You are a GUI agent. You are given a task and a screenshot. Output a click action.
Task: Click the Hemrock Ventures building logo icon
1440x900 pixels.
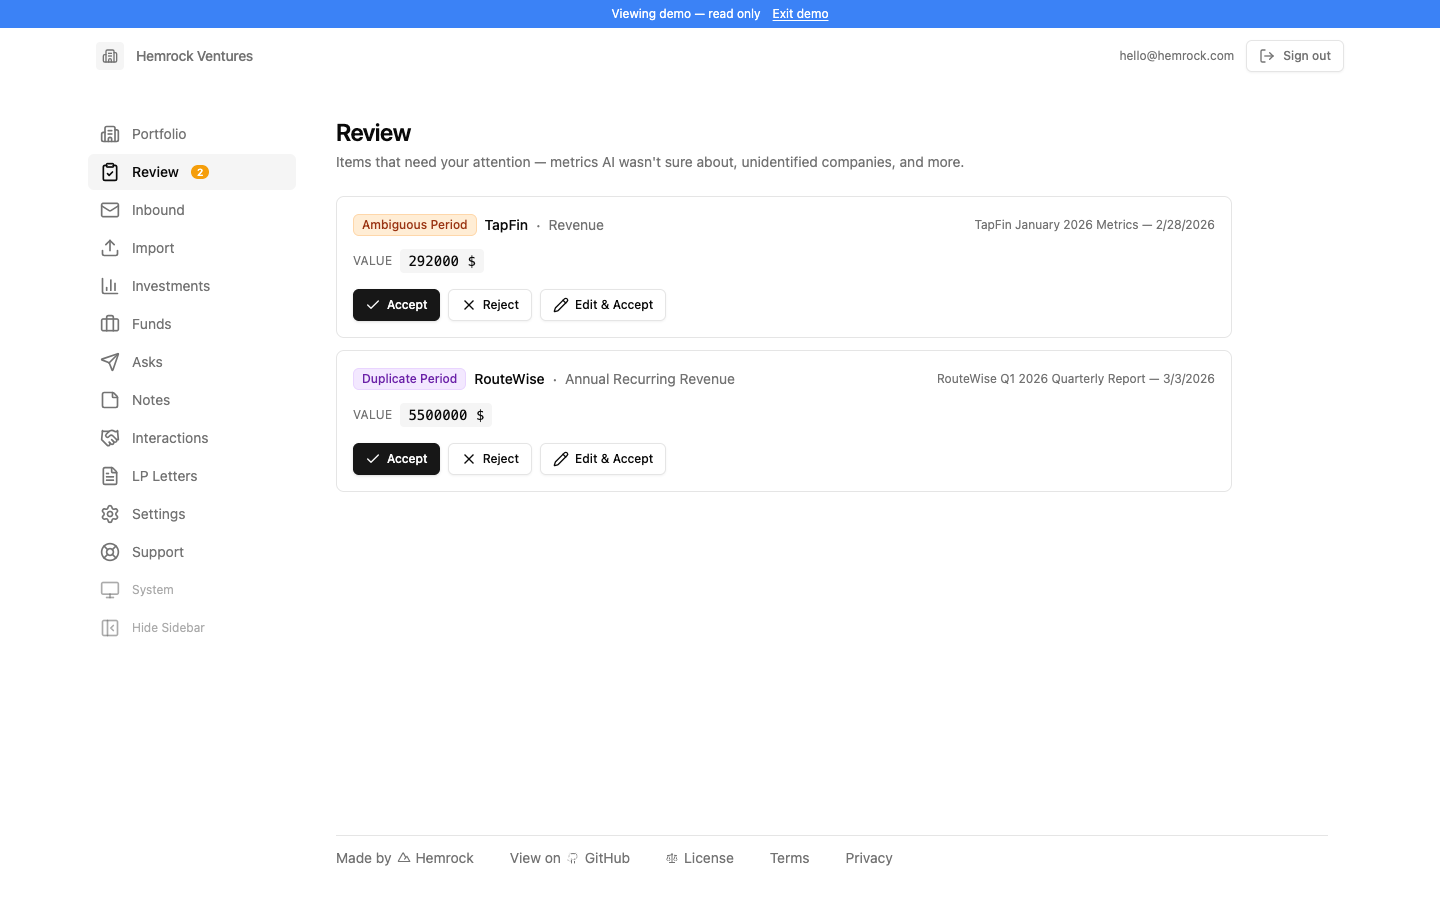[110, 56]
